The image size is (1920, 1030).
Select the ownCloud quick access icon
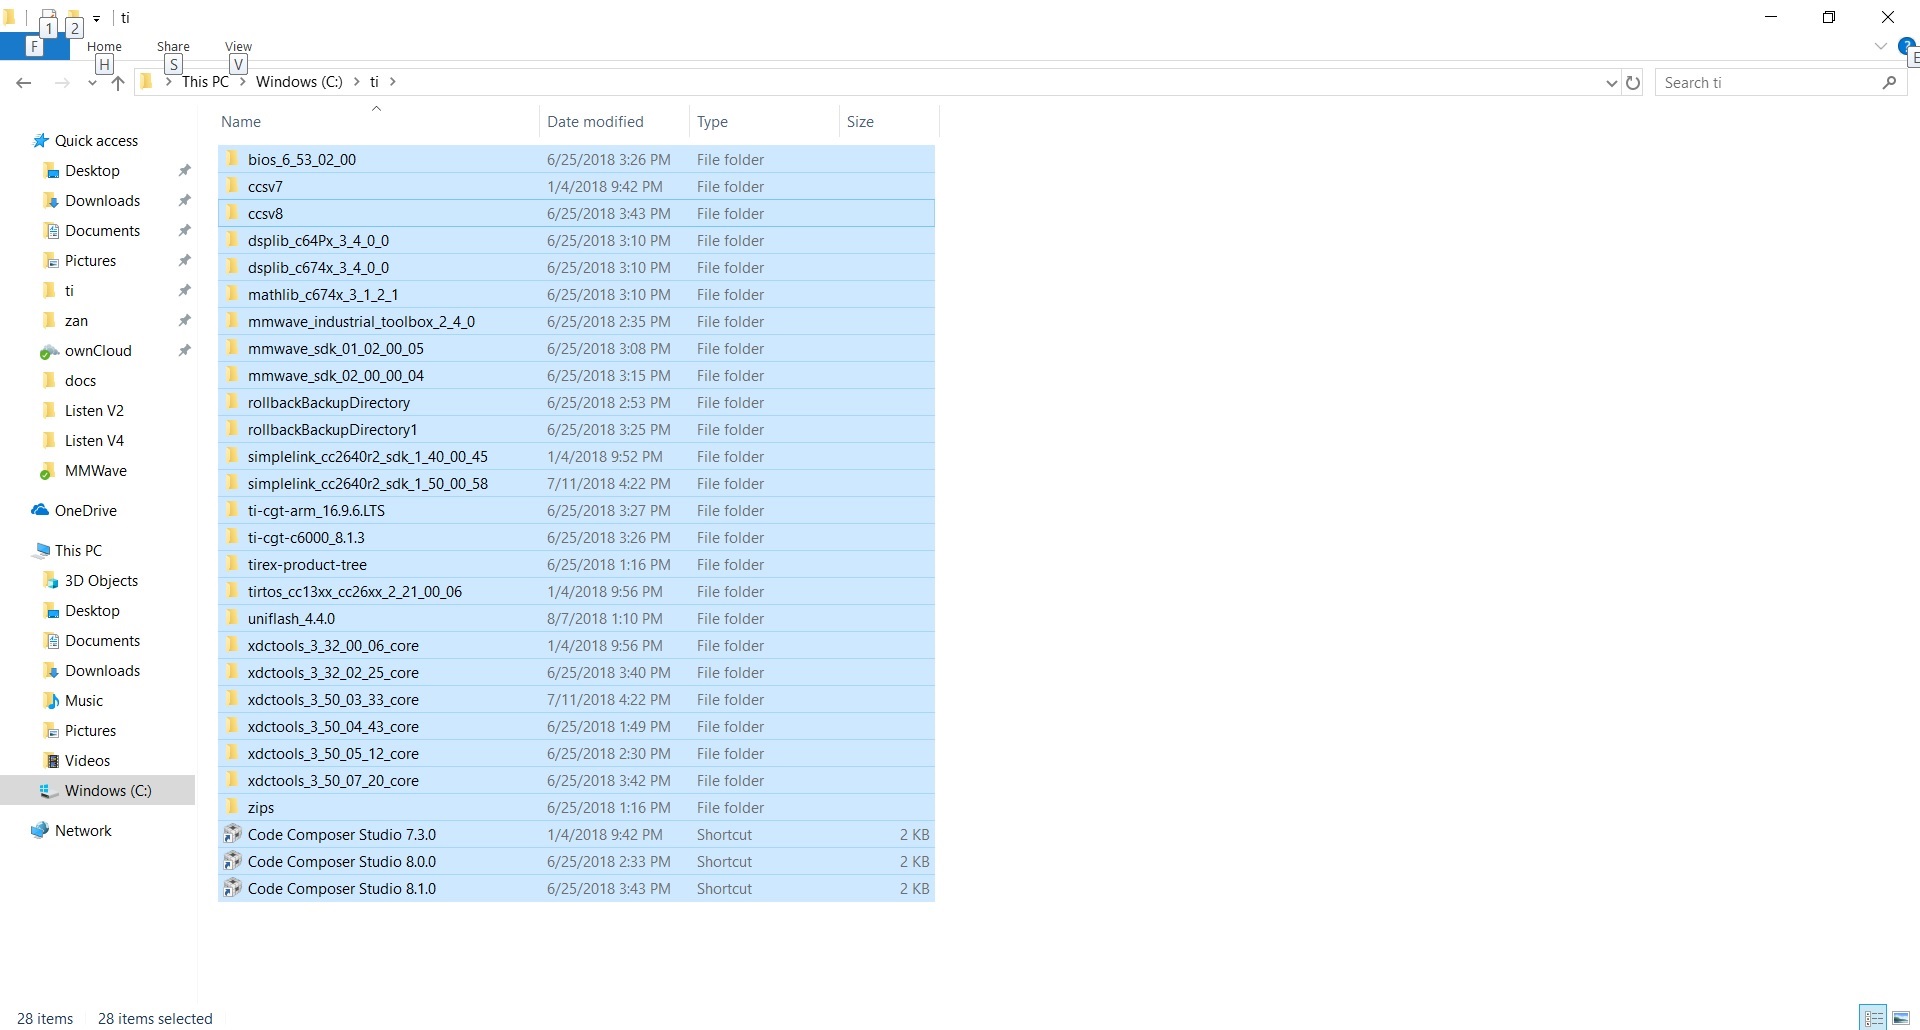(48, 351)
